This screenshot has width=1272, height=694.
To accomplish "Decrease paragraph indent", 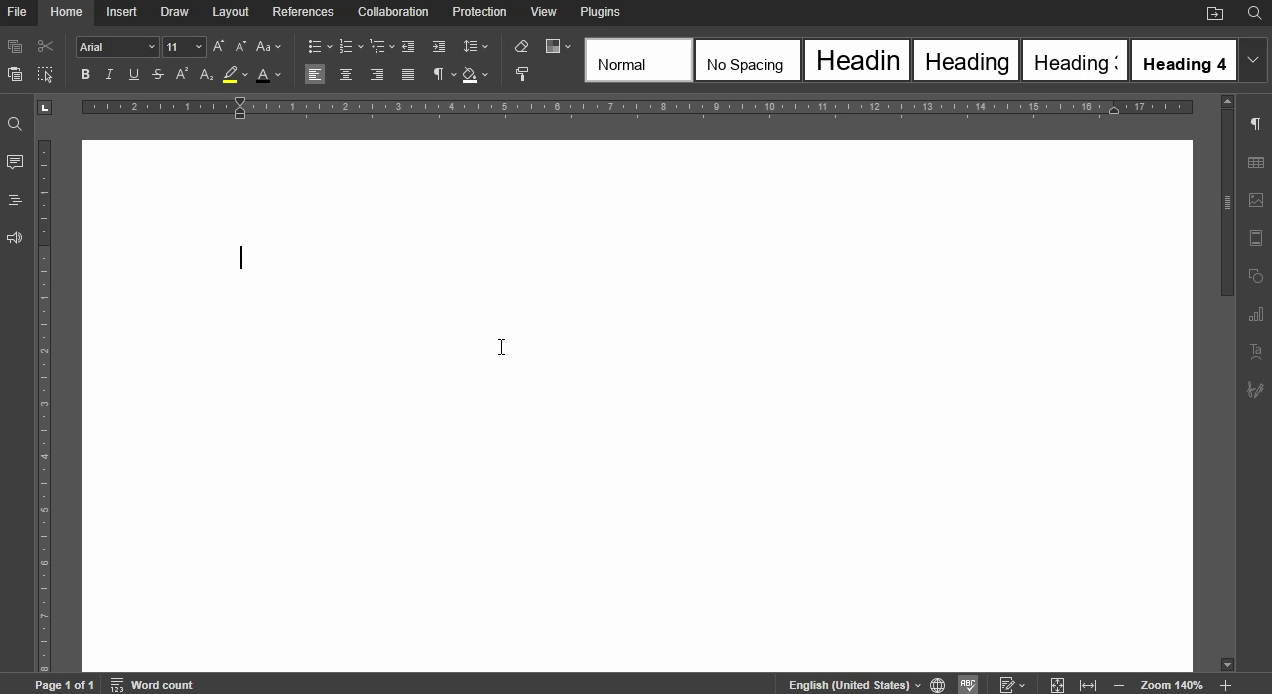I will [x=408, y=47].
